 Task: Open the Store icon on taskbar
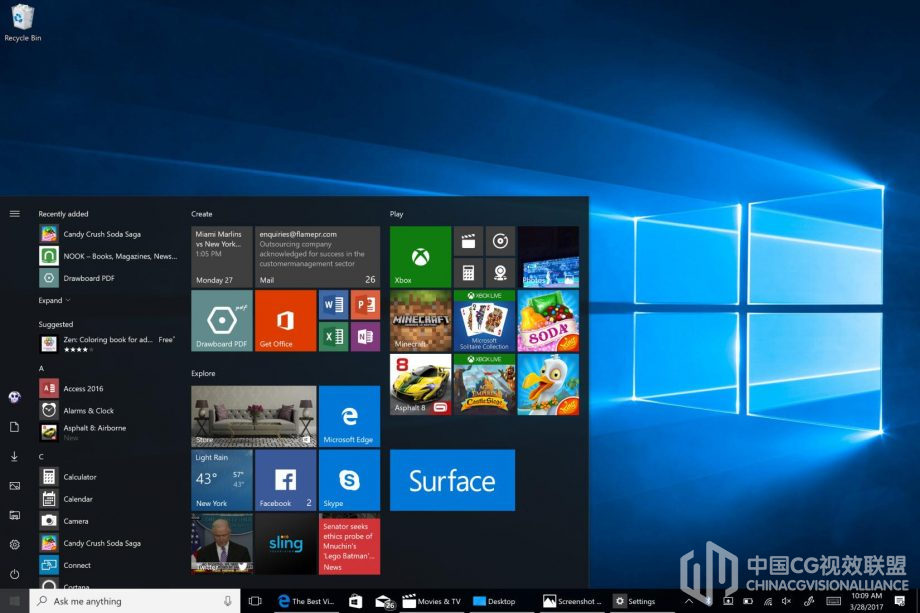(x=355, y=601)
